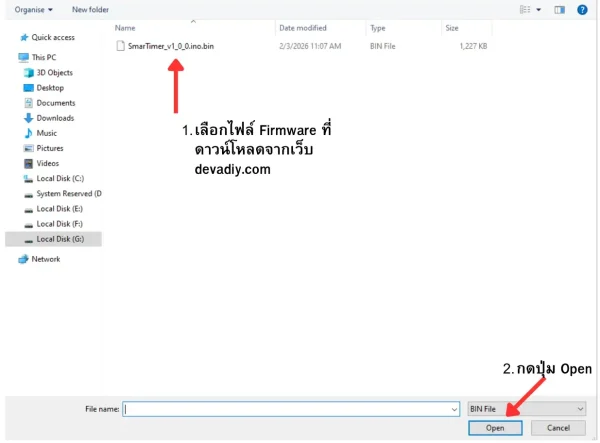The width and height of the screenshot is (600, 443).
Task: Open Music folder
Action: [47, 133]
